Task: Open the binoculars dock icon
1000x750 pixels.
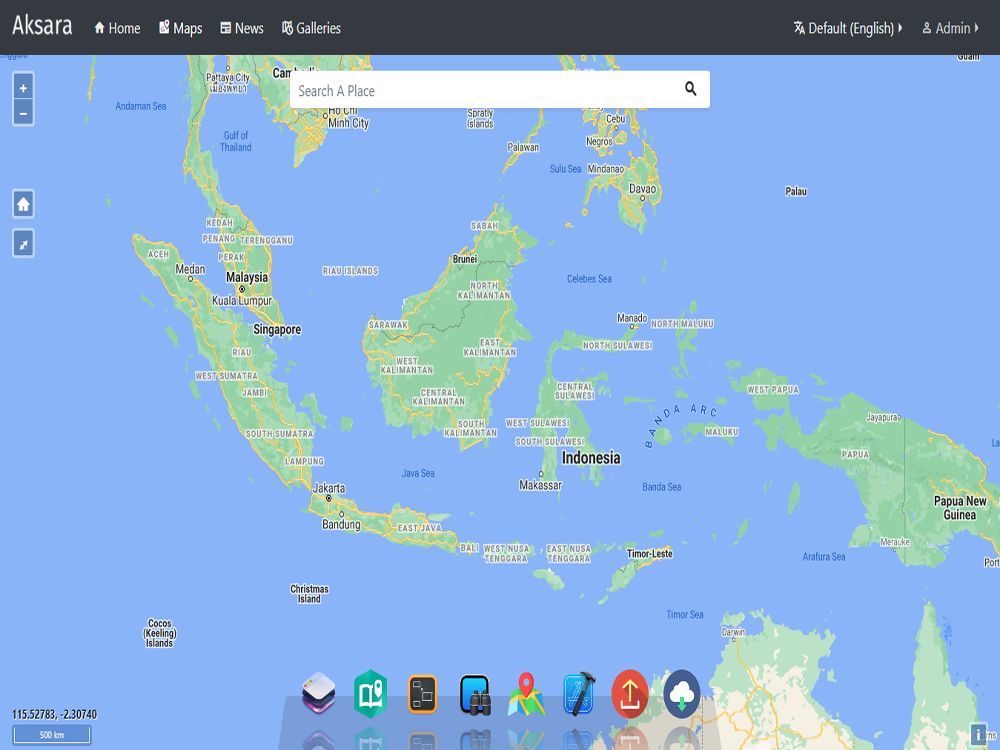Action: [x=475, y=695]
